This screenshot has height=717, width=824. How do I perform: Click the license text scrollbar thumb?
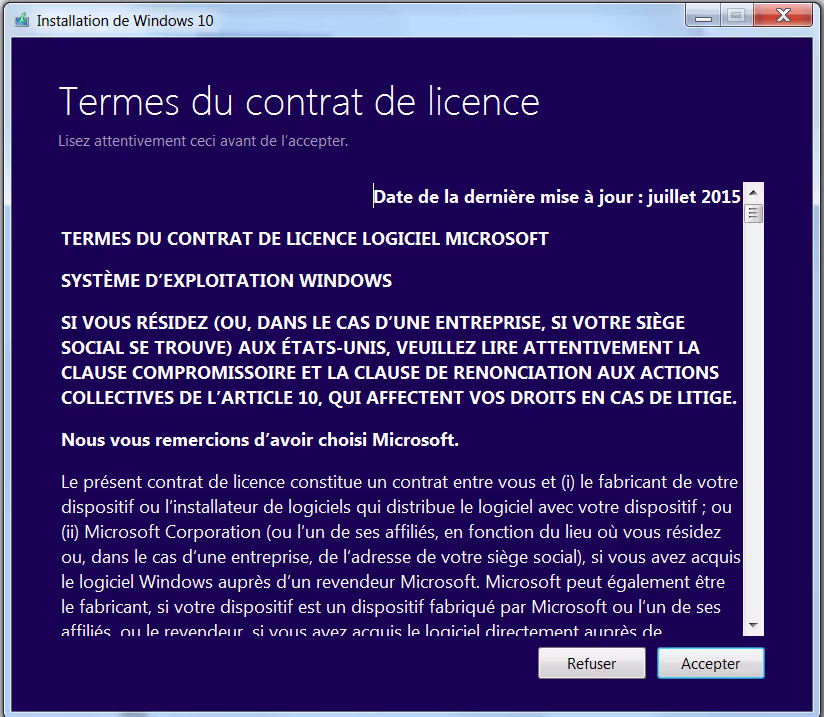click(x=754, y=213)
